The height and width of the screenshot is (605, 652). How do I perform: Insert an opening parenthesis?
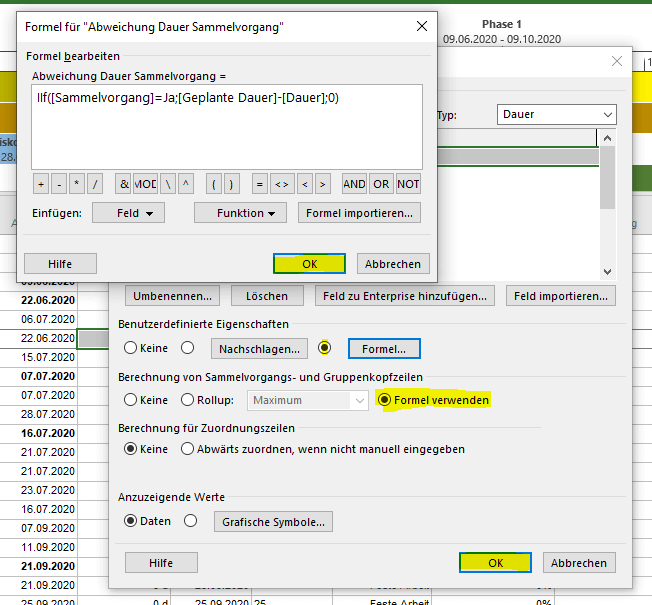[213, 184]
